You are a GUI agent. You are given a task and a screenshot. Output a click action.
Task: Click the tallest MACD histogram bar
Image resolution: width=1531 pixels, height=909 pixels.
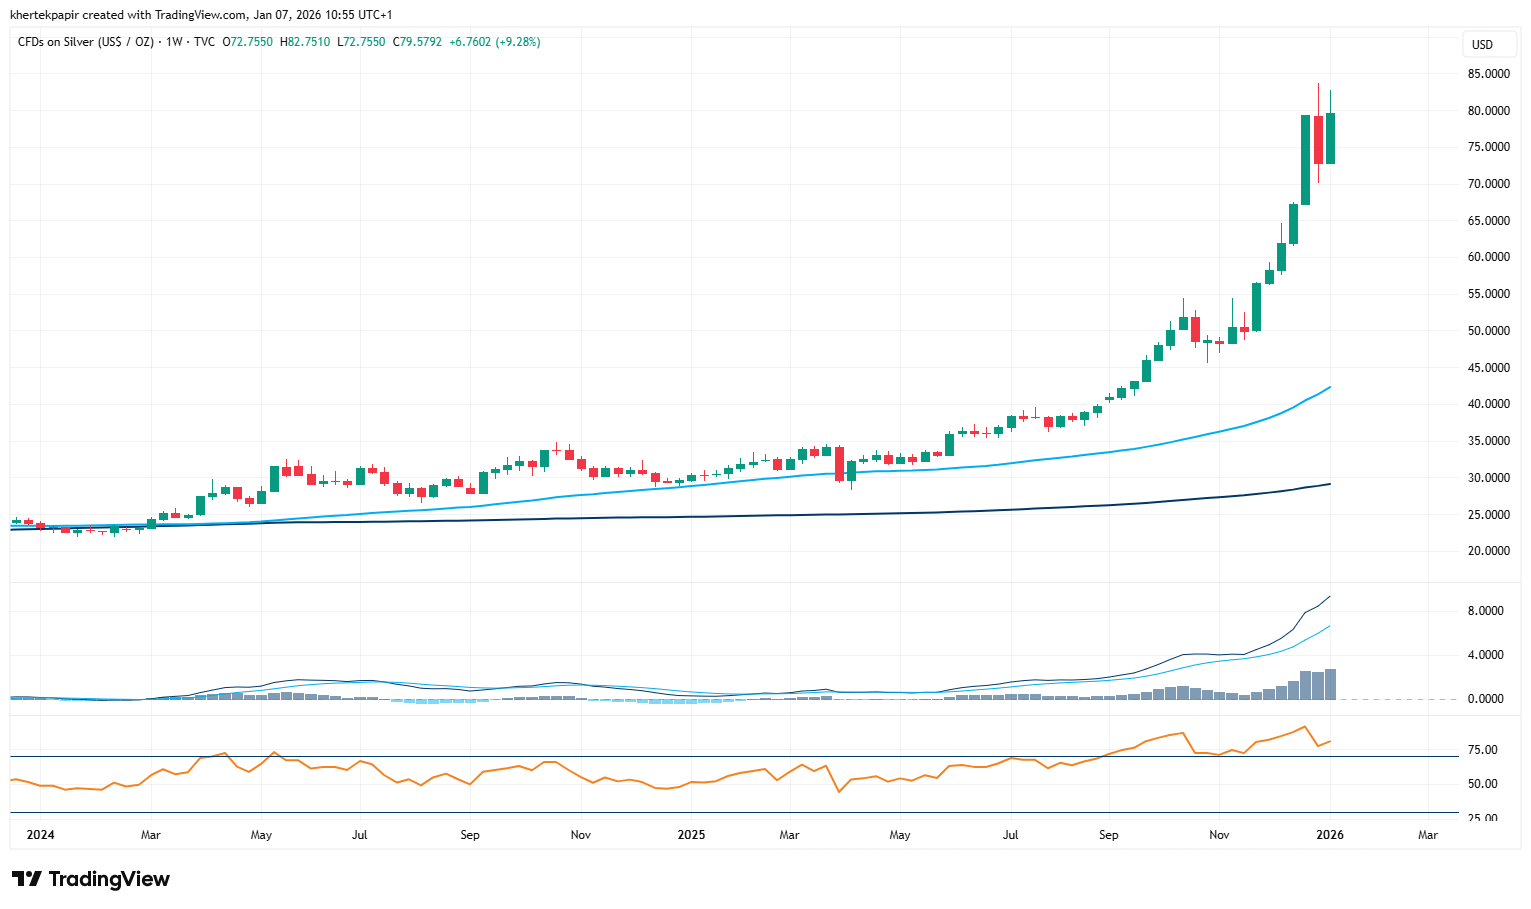(1330, 684)
